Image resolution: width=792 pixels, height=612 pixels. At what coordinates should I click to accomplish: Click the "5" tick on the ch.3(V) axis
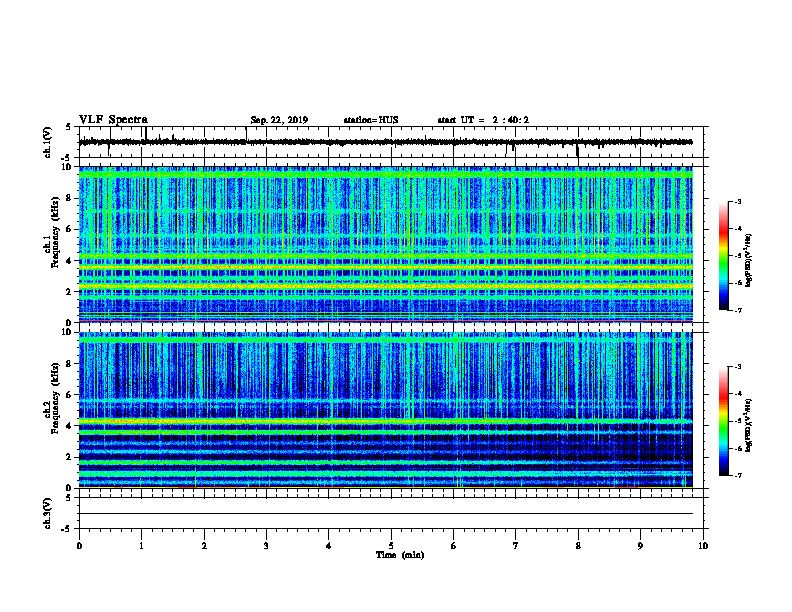click(69, 498)
